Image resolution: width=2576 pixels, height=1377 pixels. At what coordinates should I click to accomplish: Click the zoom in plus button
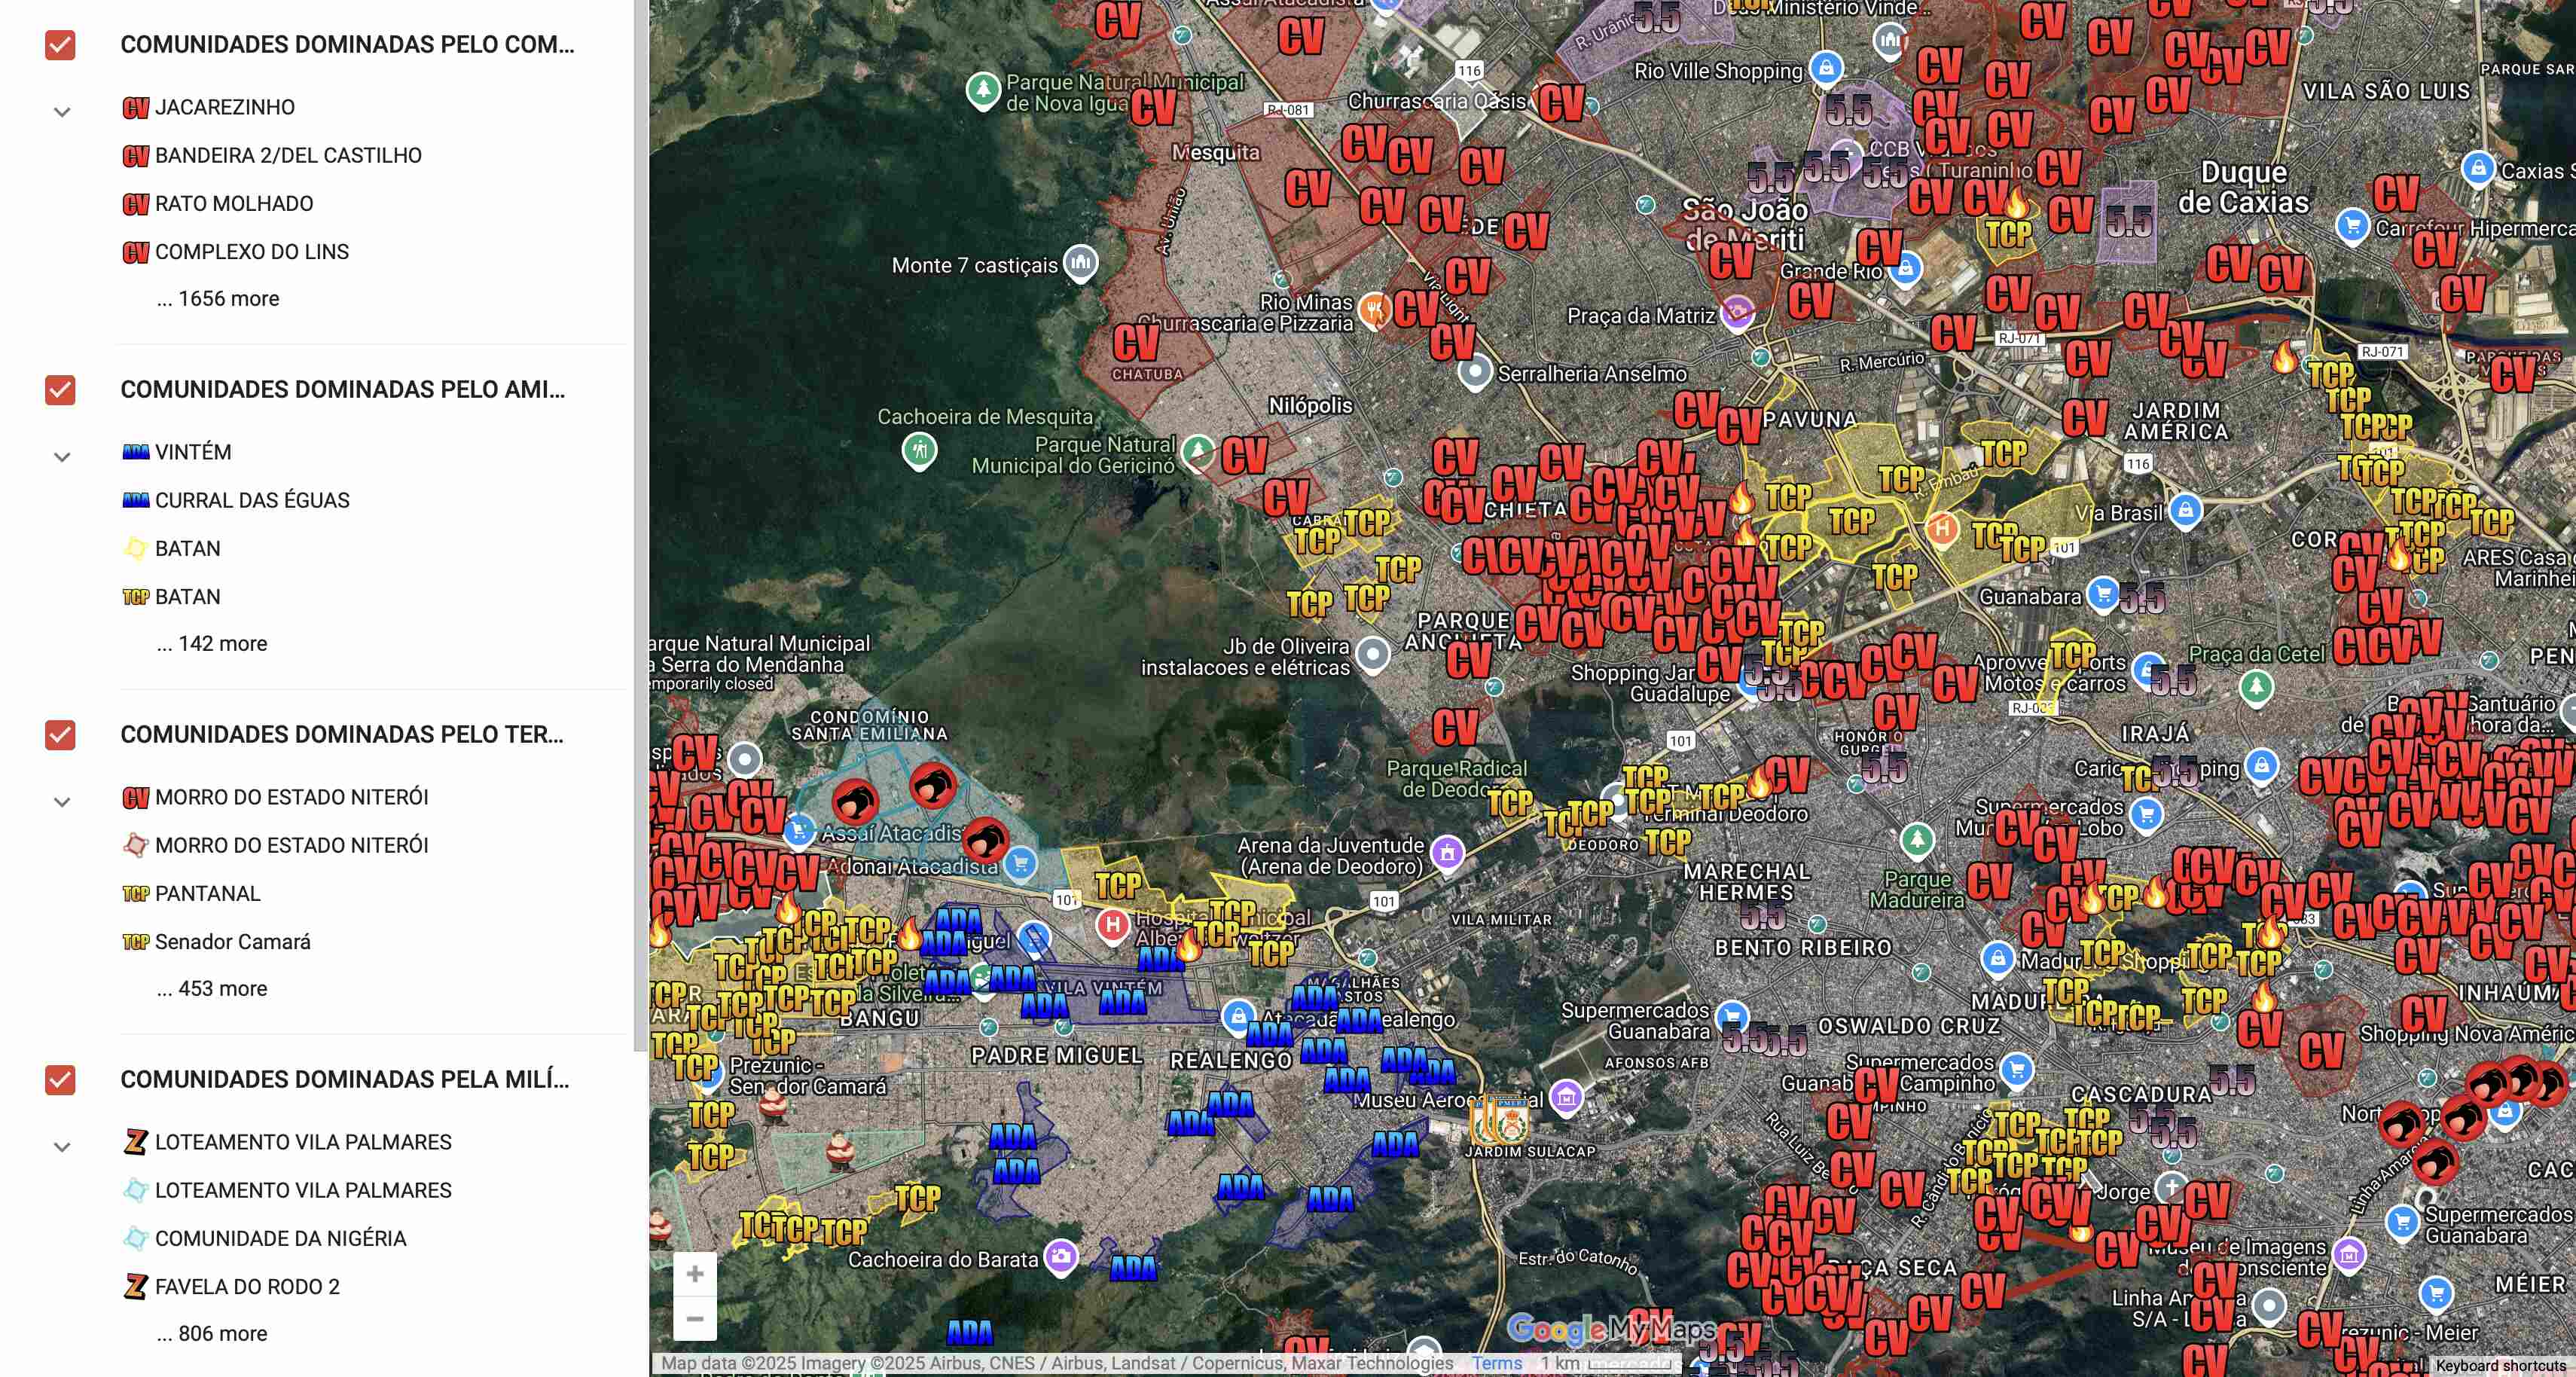(695, 1274)
